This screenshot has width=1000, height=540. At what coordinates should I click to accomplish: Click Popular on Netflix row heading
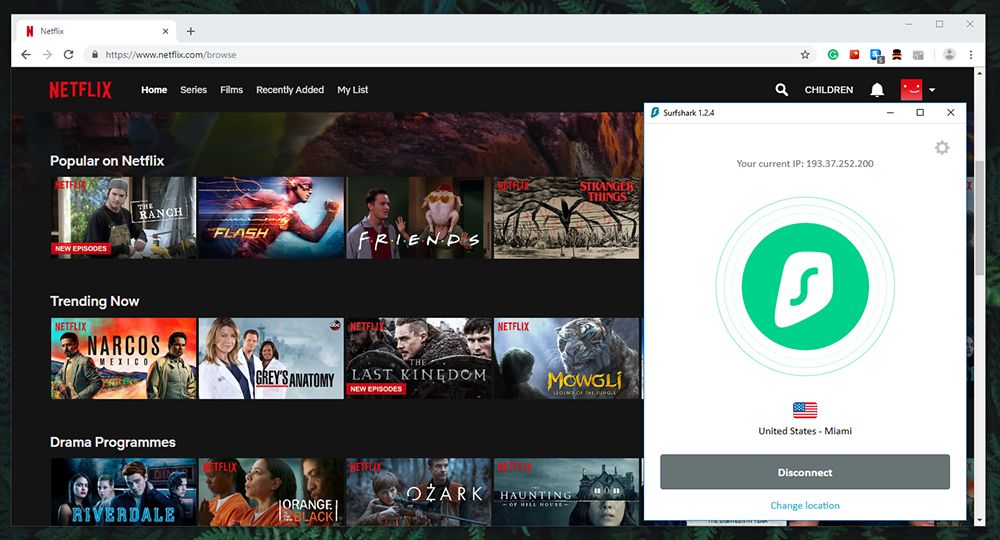[107, 161]
